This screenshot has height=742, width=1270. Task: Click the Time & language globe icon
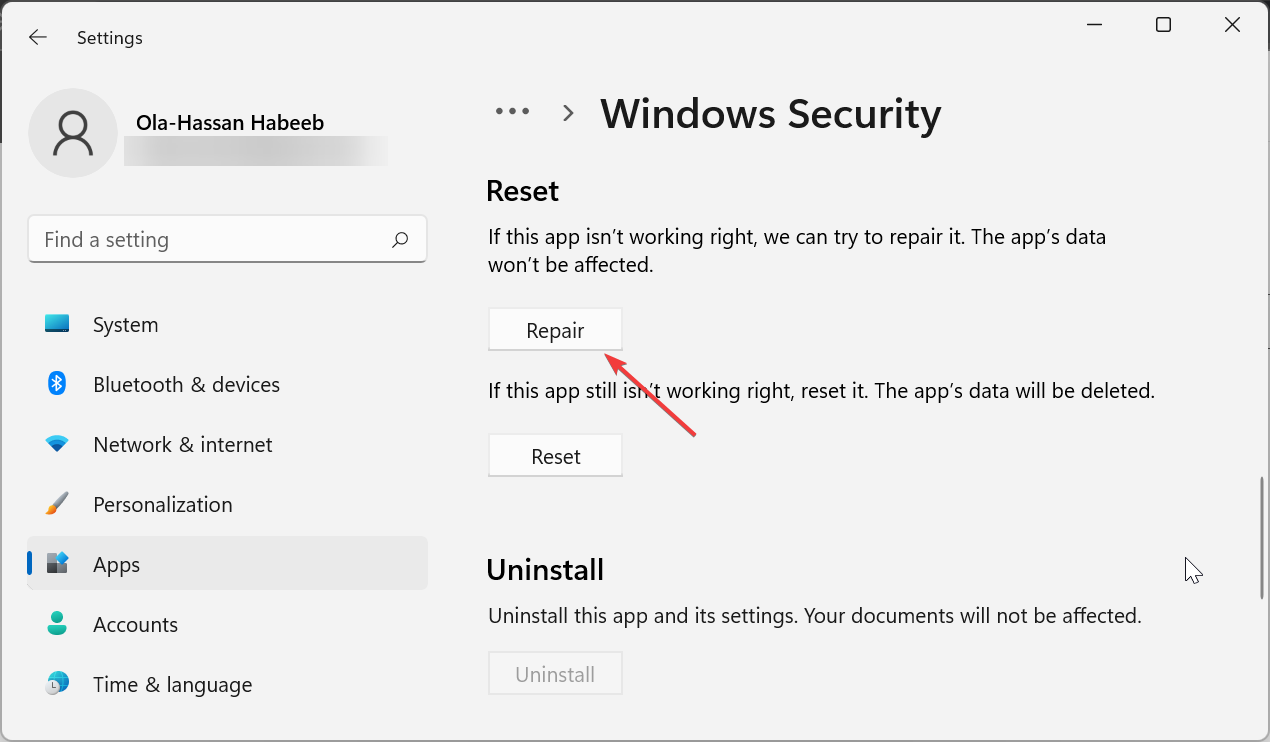(x=57, y=684)
